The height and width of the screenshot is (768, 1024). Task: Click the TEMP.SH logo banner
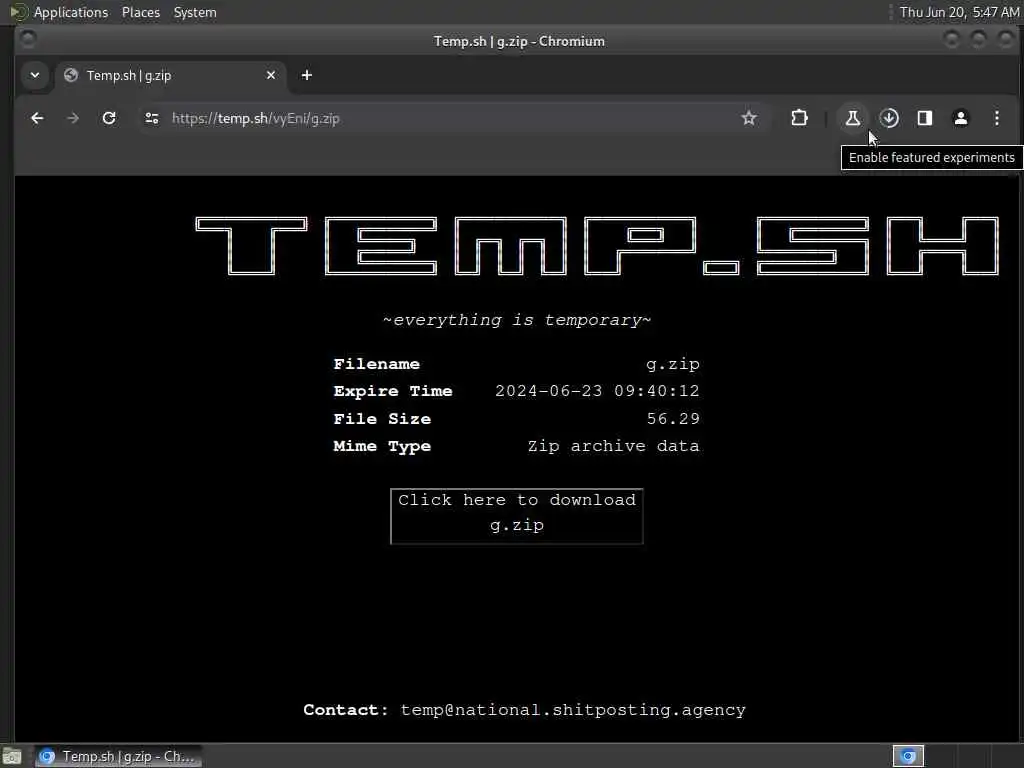click(x=597, y=246)
